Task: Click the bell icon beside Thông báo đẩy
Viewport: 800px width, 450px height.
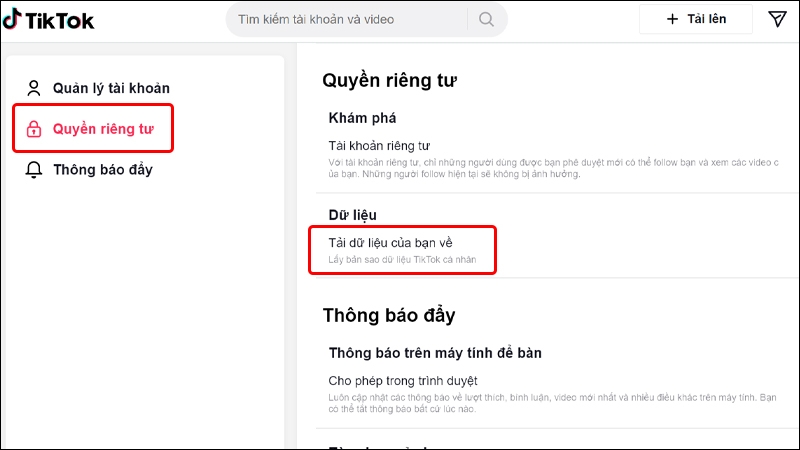Action: [34, 170]
